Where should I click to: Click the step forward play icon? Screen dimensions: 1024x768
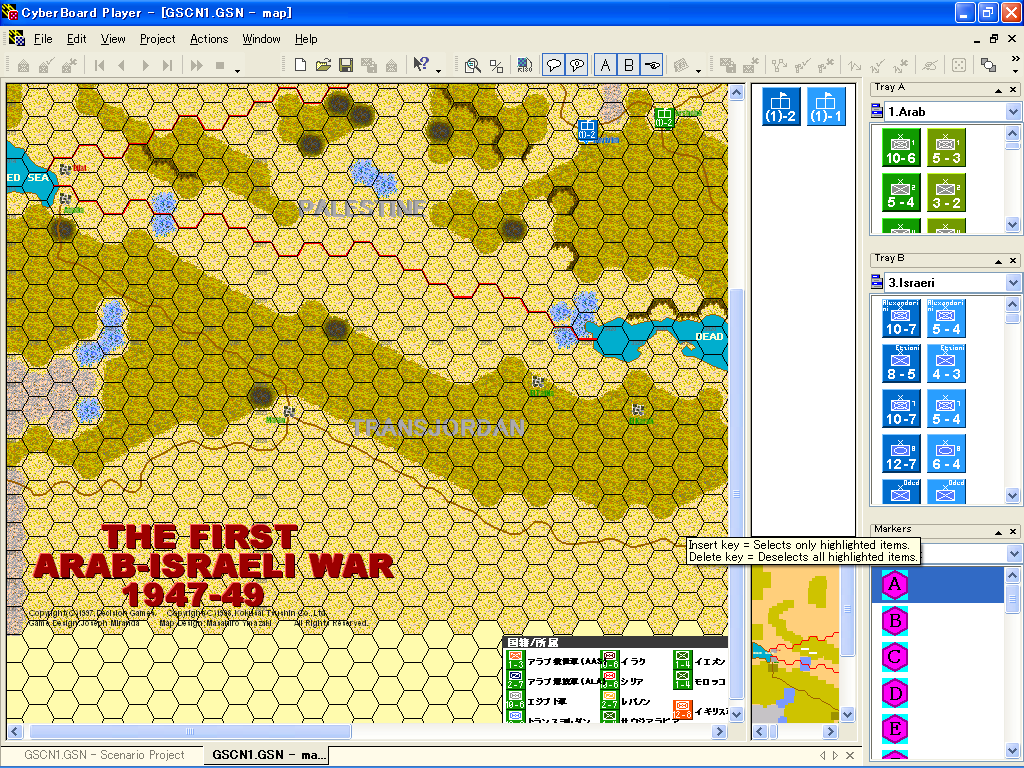145,65
